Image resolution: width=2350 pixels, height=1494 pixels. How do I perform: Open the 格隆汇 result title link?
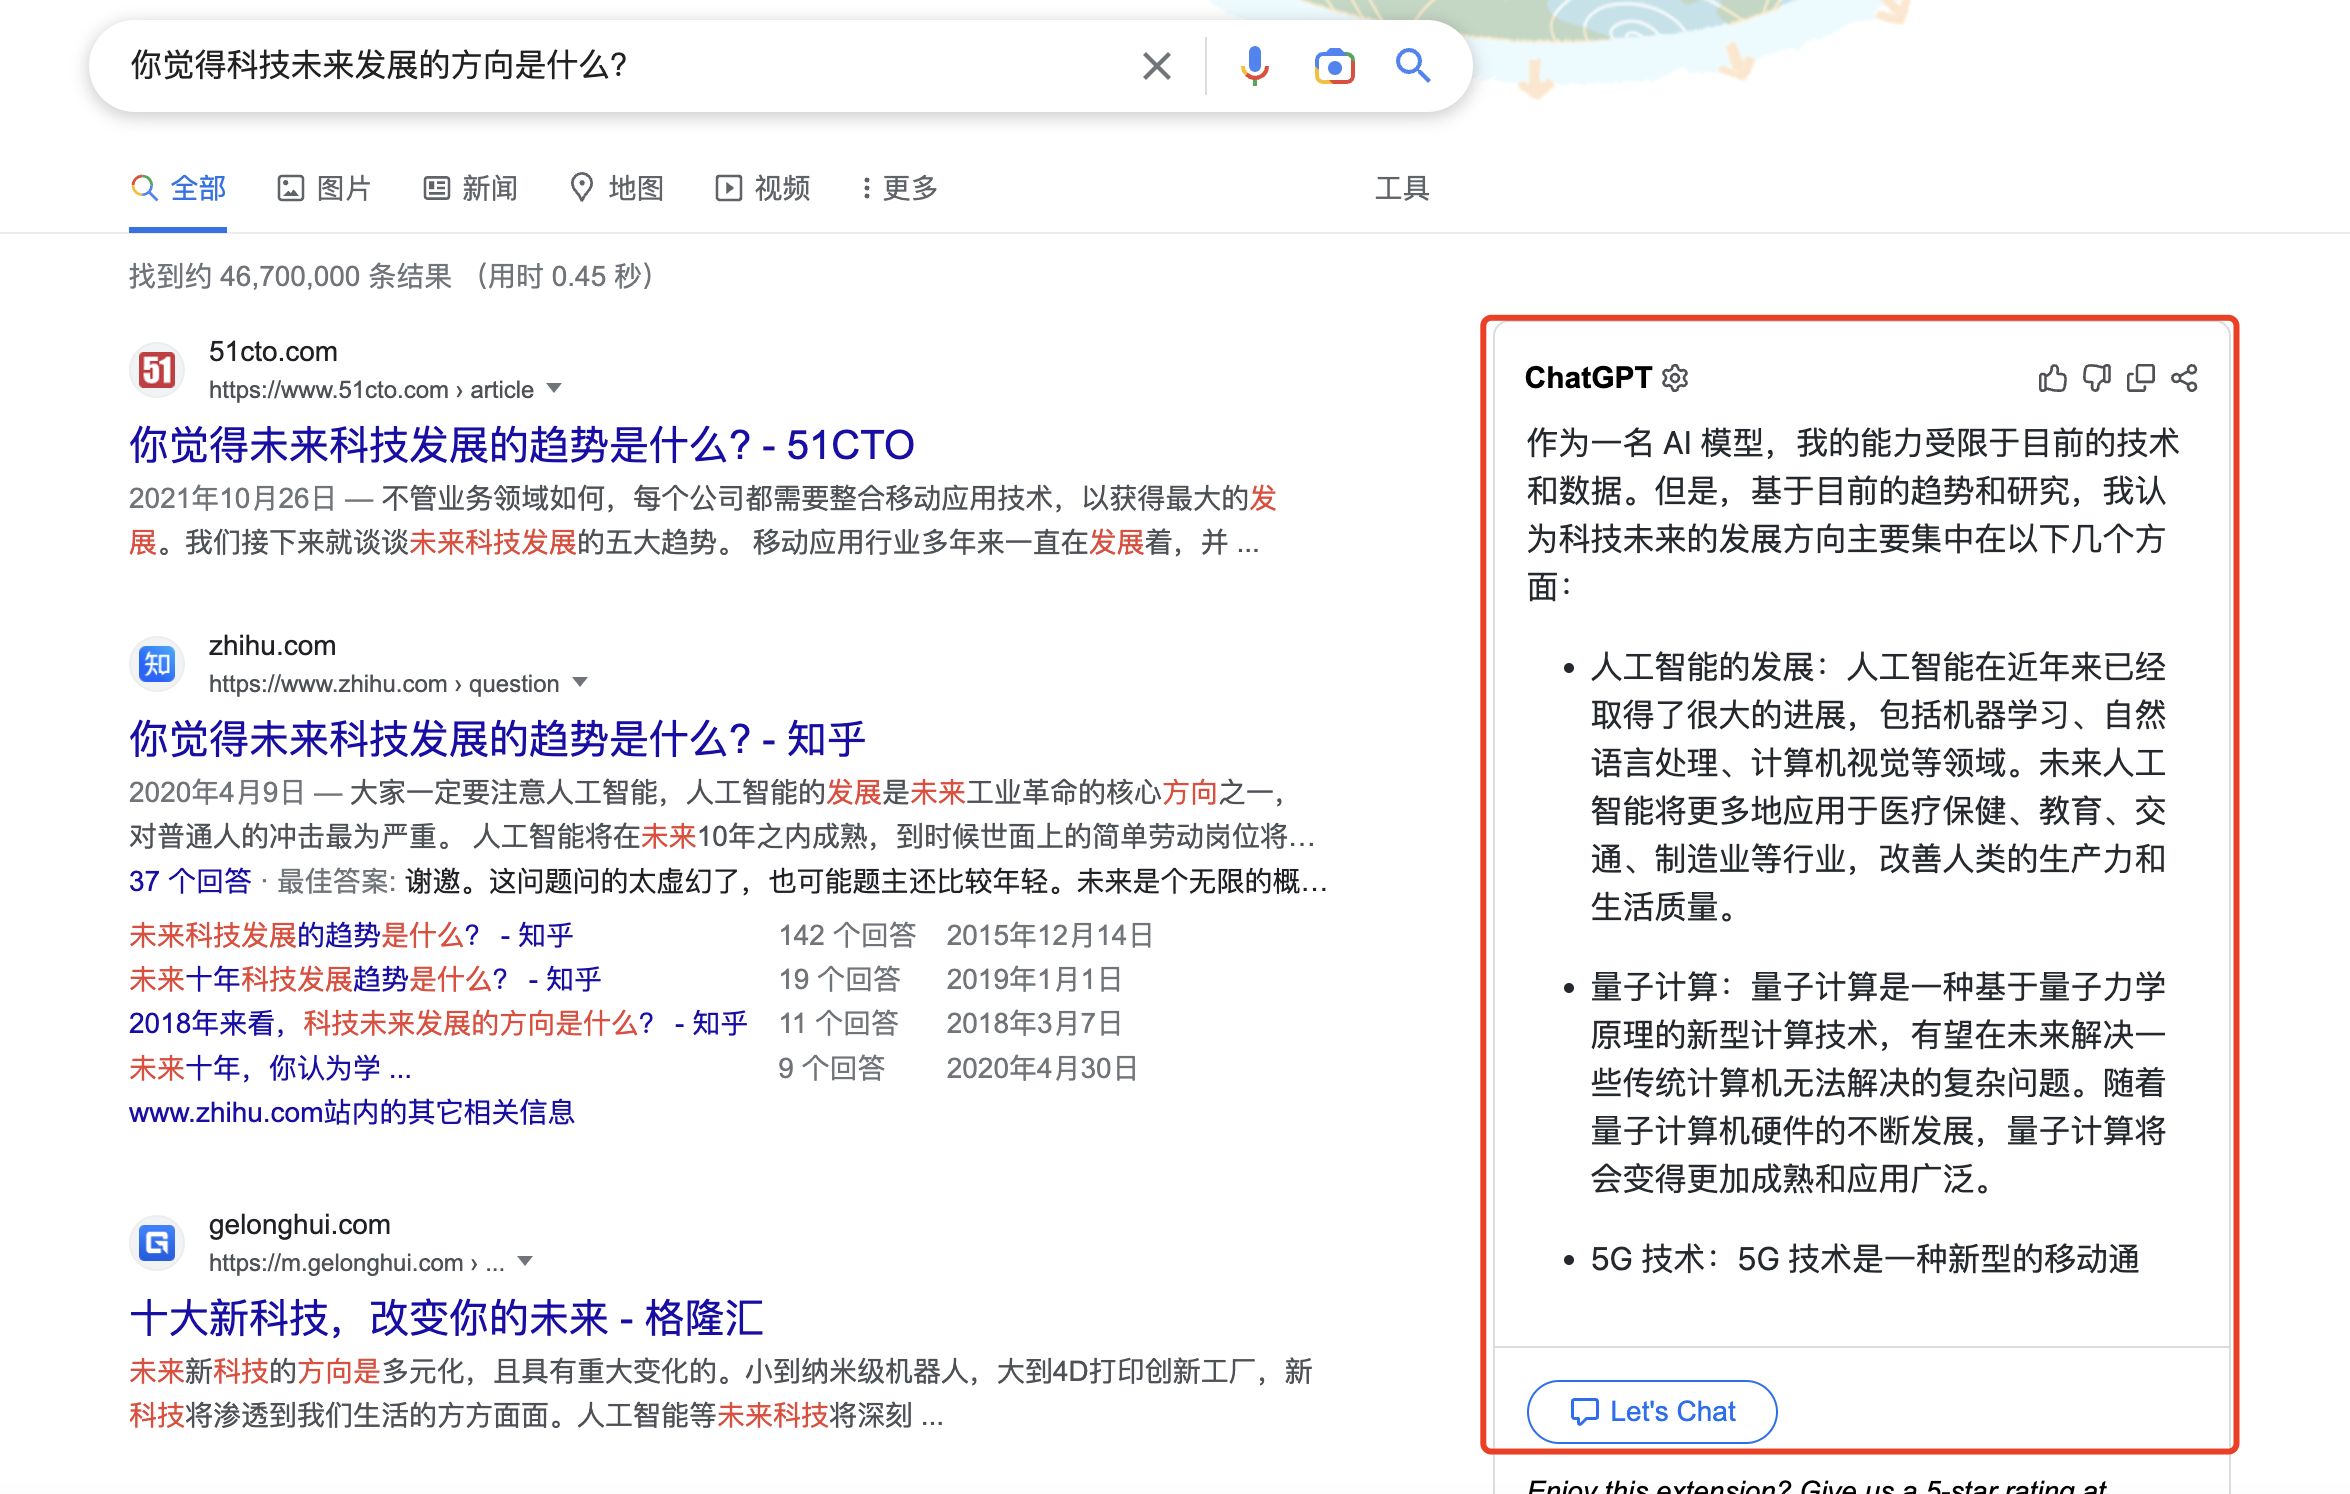[x=446, y=1318]
